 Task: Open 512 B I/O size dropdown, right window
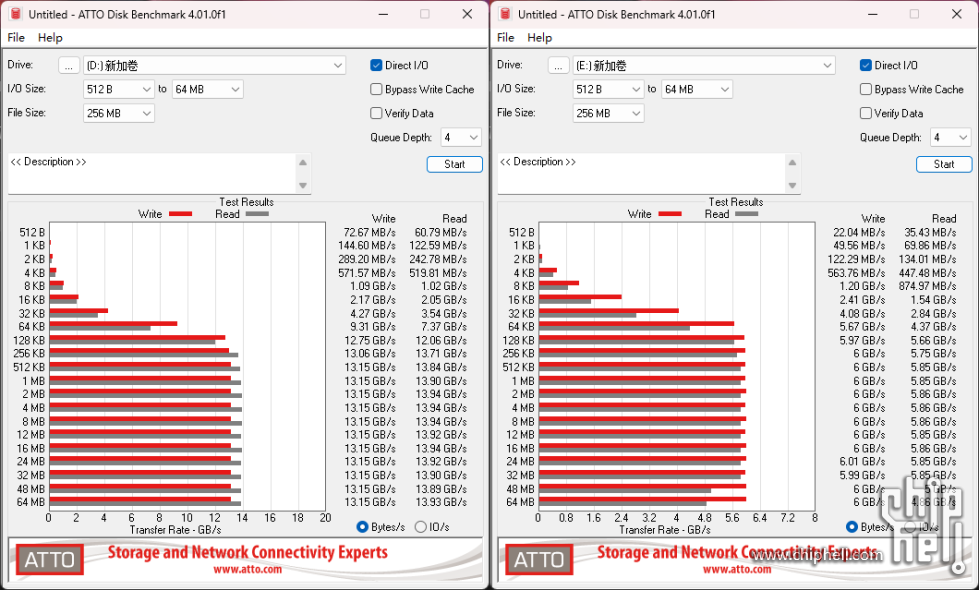(608, 89)
